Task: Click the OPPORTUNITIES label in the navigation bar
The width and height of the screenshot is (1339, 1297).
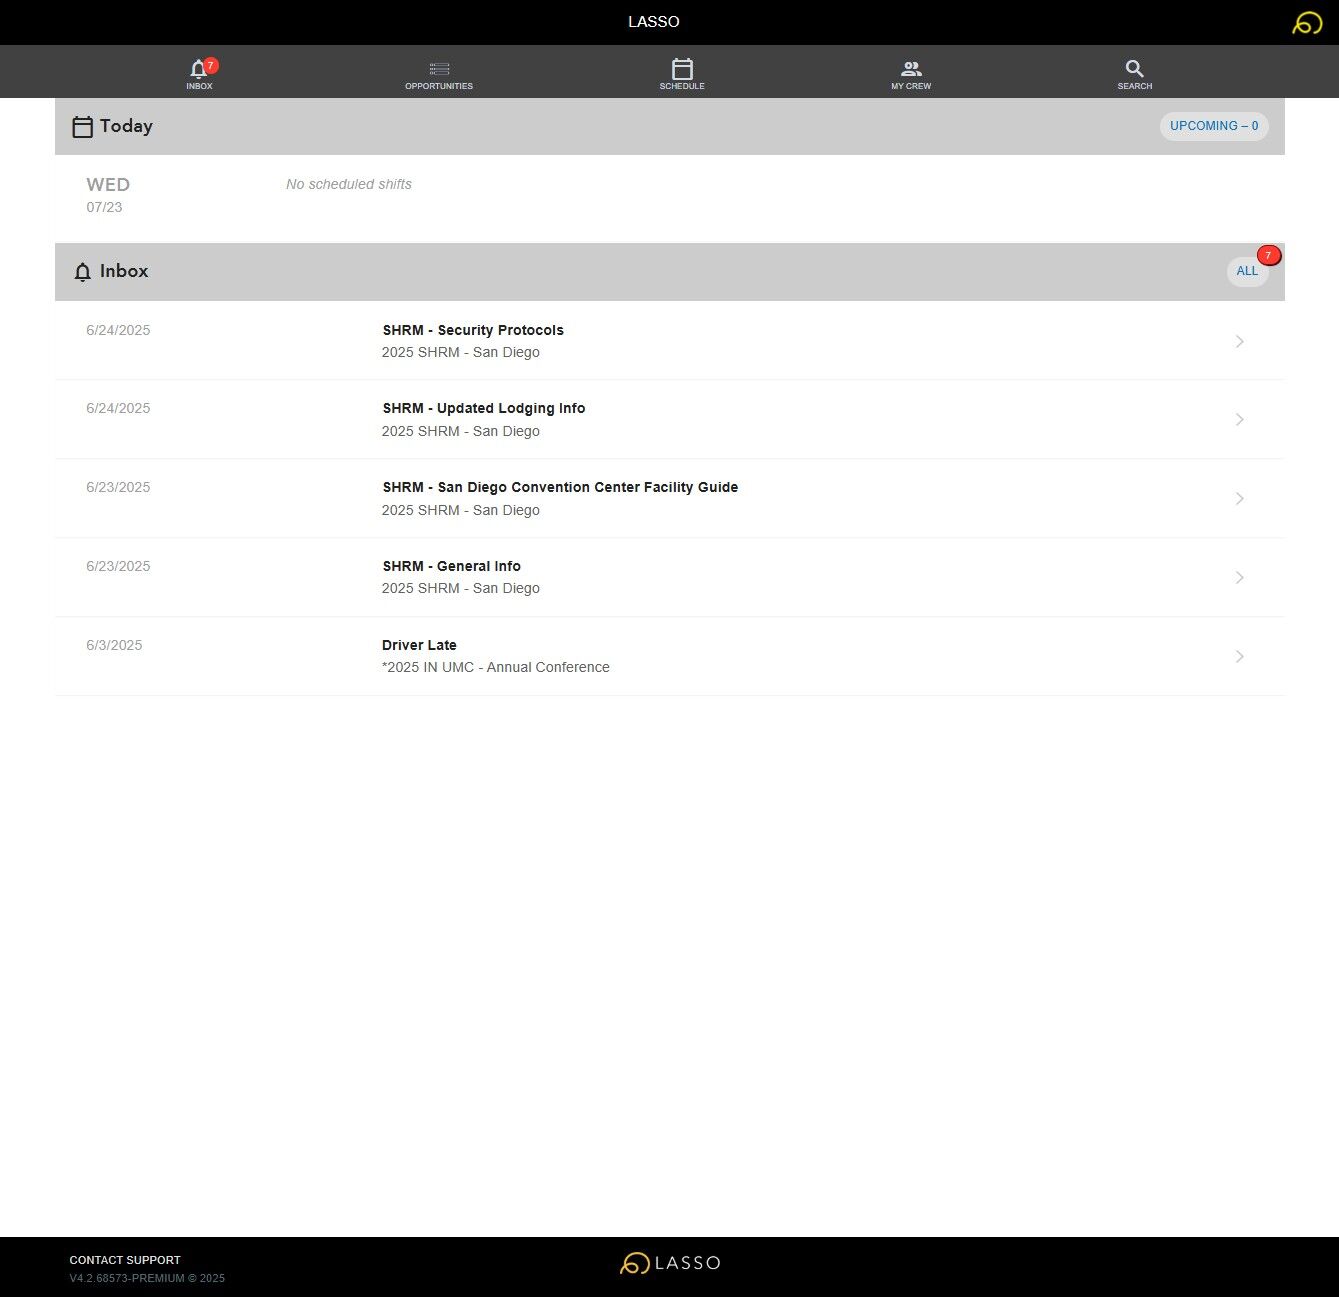Action: (439, 86)
